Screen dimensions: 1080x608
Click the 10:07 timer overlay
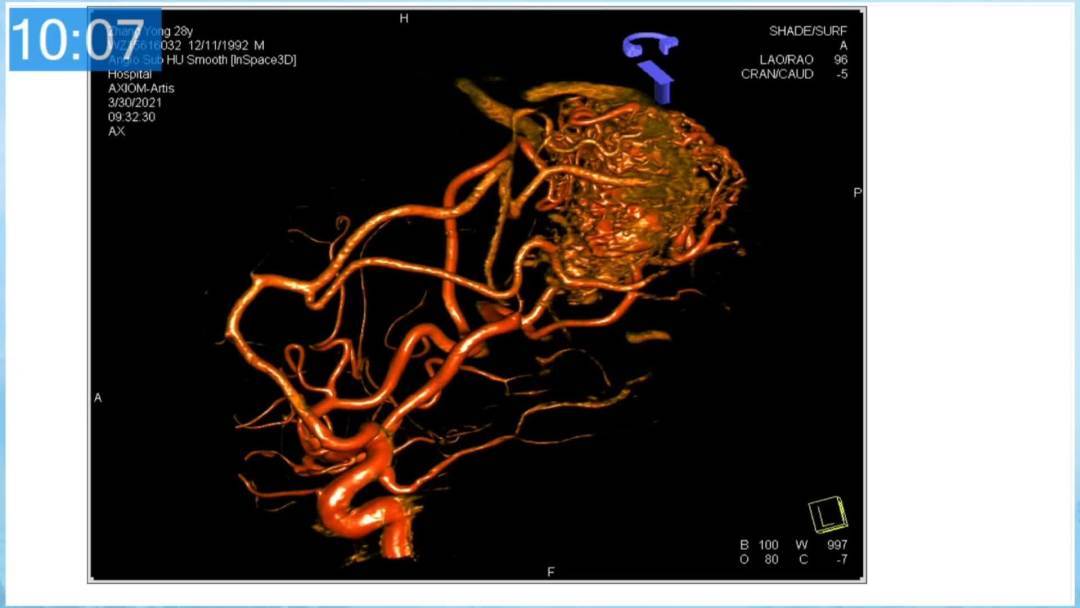pos(85,40)
